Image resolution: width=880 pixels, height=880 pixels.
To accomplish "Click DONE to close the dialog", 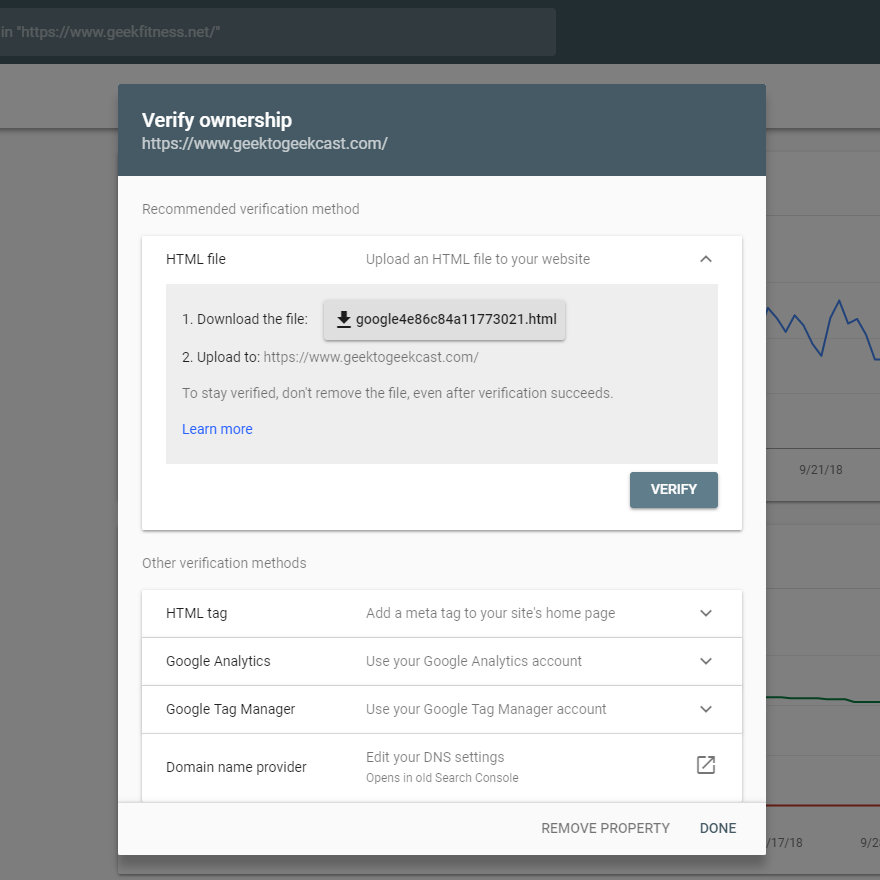I will coord(717,828).
